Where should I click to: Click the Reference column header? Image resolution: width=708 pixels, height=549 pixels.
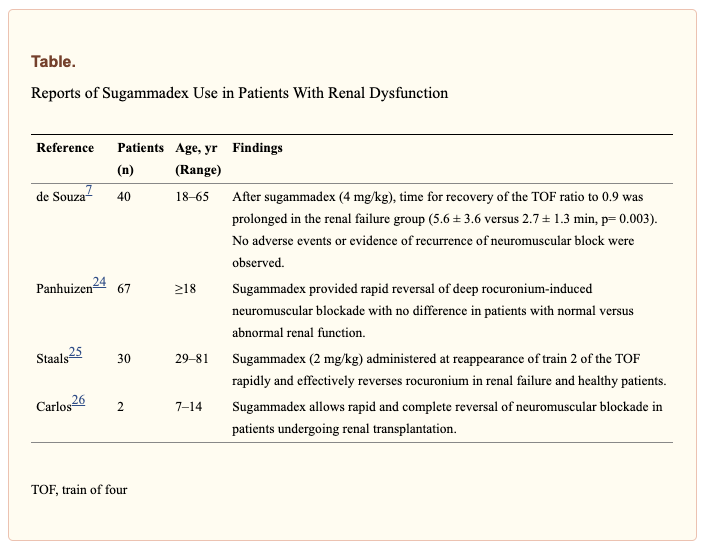(65, 148)
